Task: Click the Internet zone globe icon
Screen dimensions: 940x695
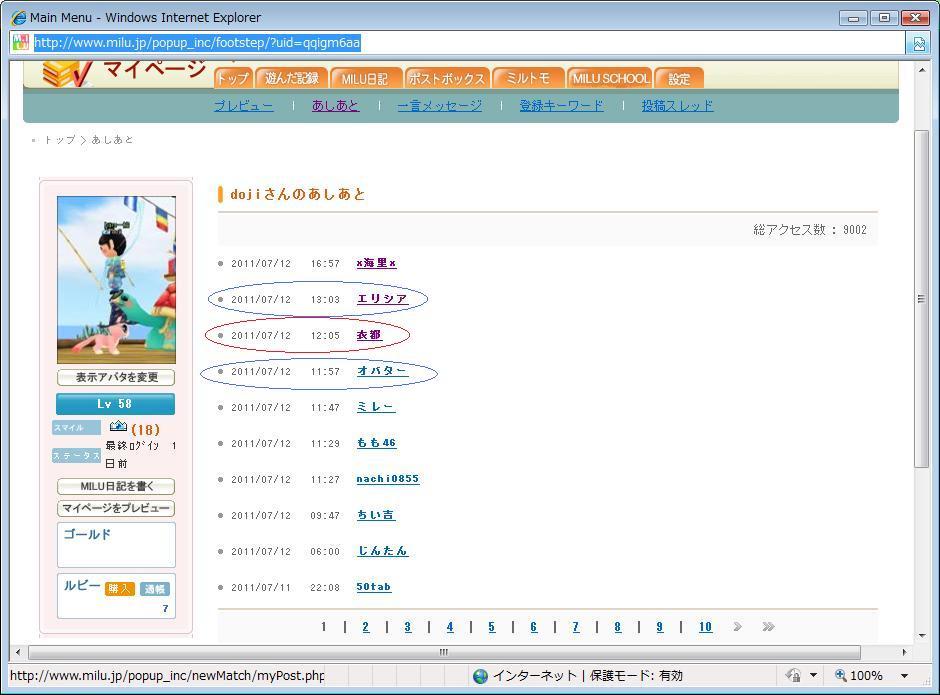Action: coord(480,676)
